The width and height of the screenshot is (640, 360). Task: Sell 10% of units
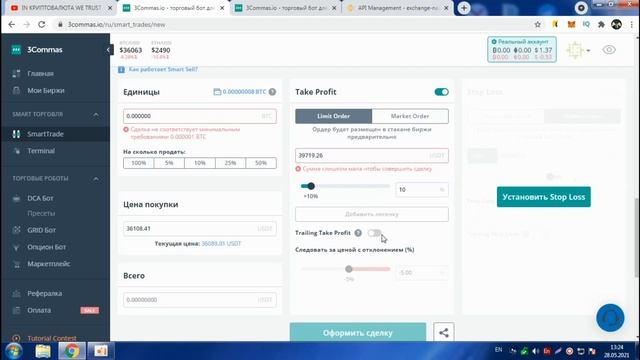200,163
